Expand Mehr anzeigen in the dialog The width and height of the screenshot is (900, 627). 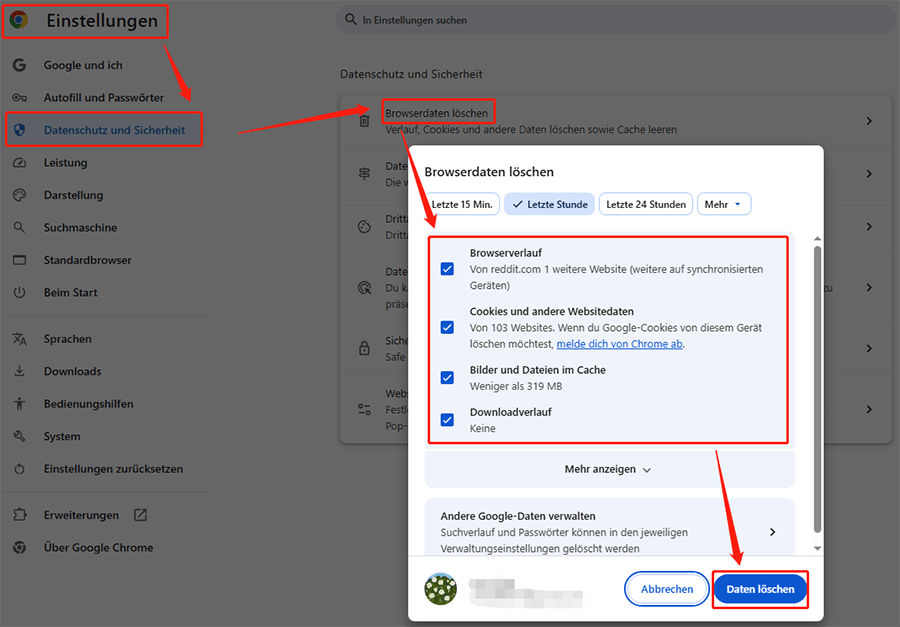[608, 468]
